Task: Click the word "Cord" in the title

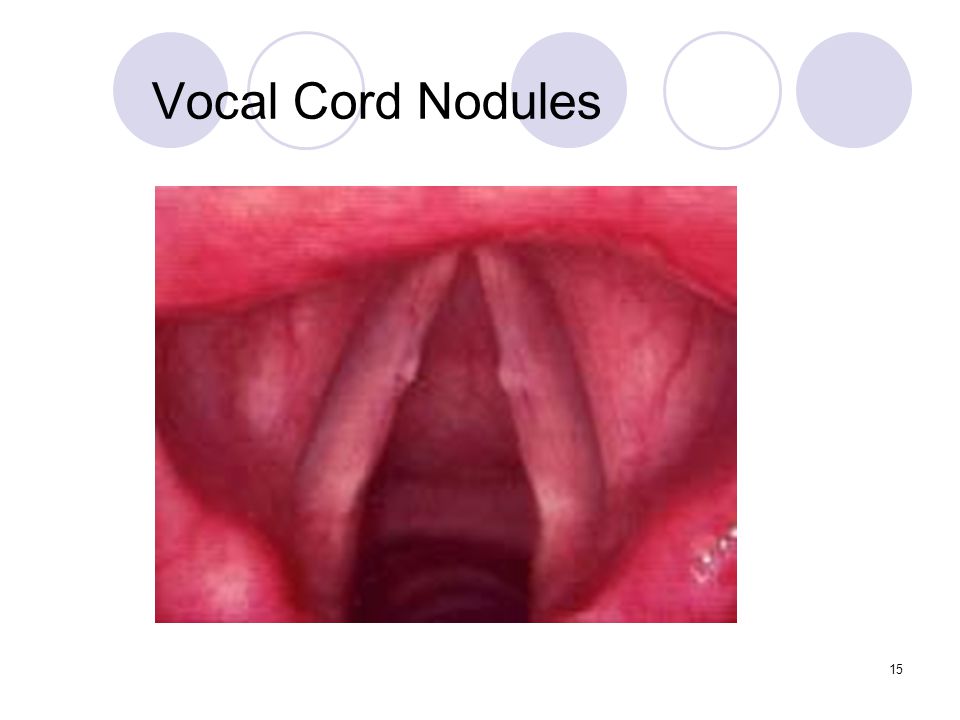Action: tap(347, 101)
